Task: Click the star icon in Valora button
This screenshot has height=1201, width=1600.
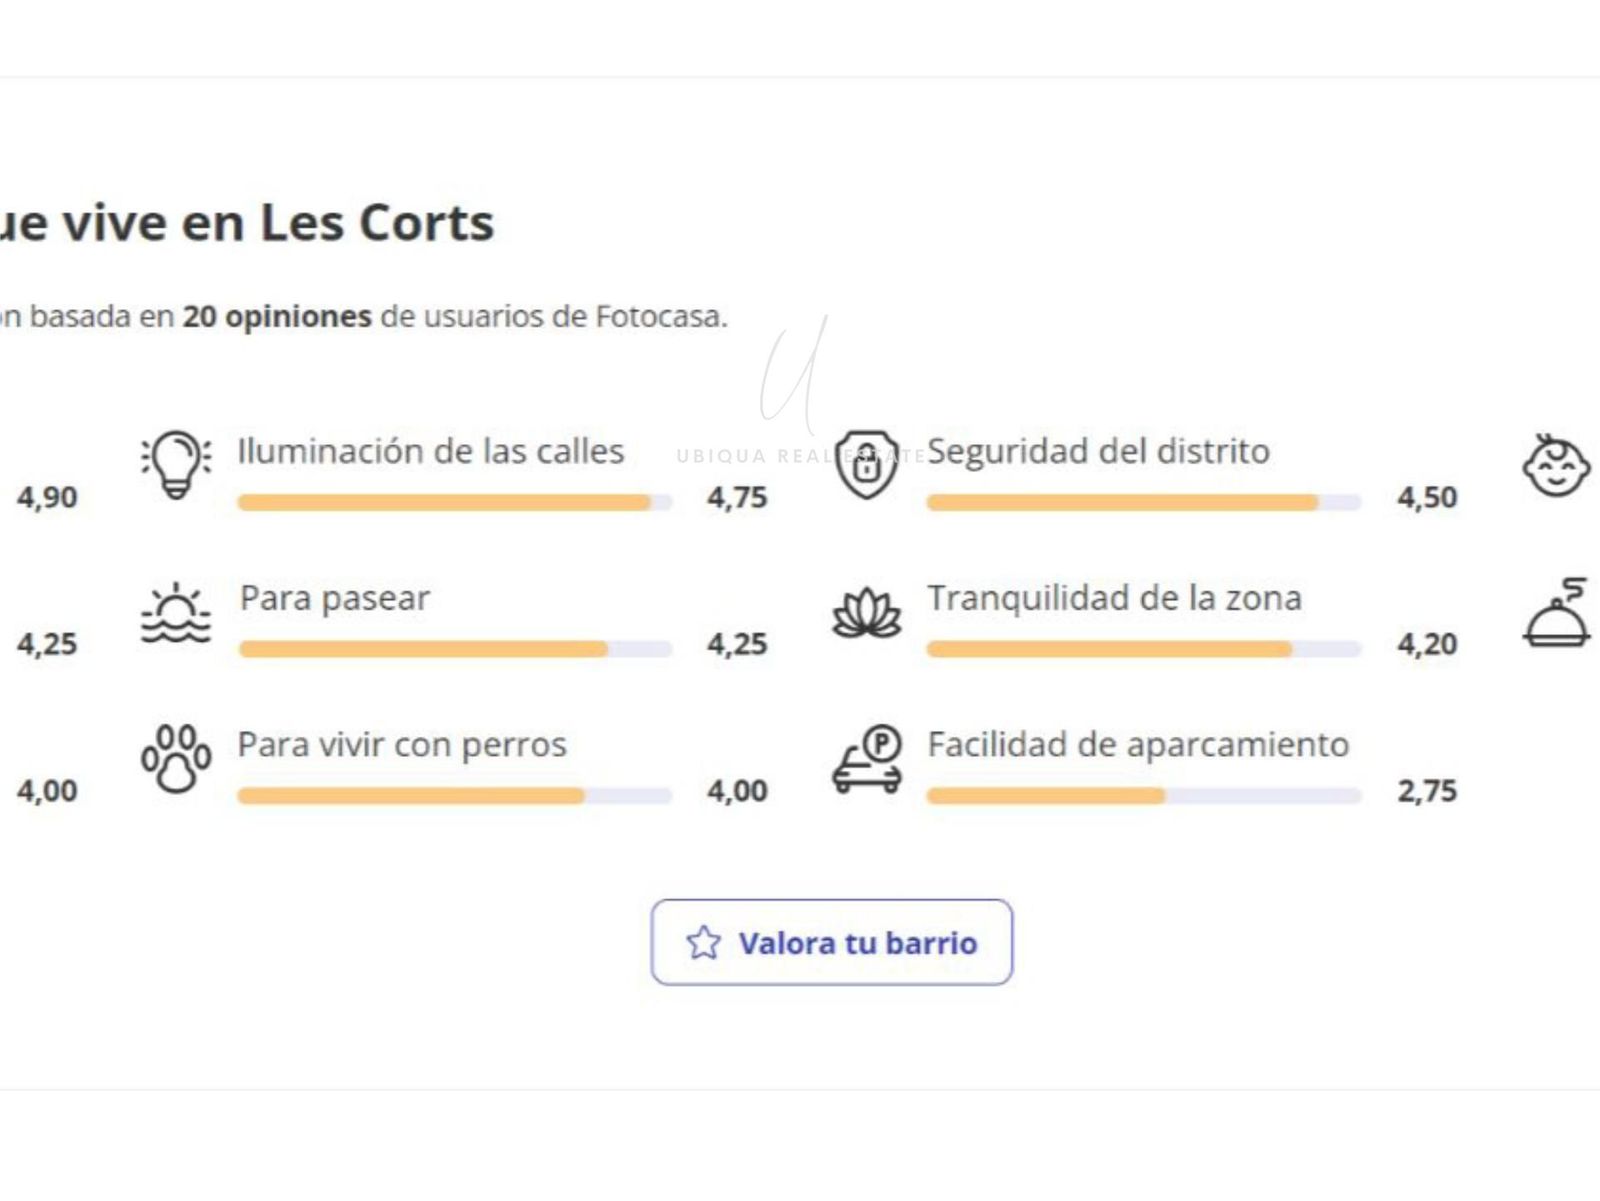Action: point(703,943)
